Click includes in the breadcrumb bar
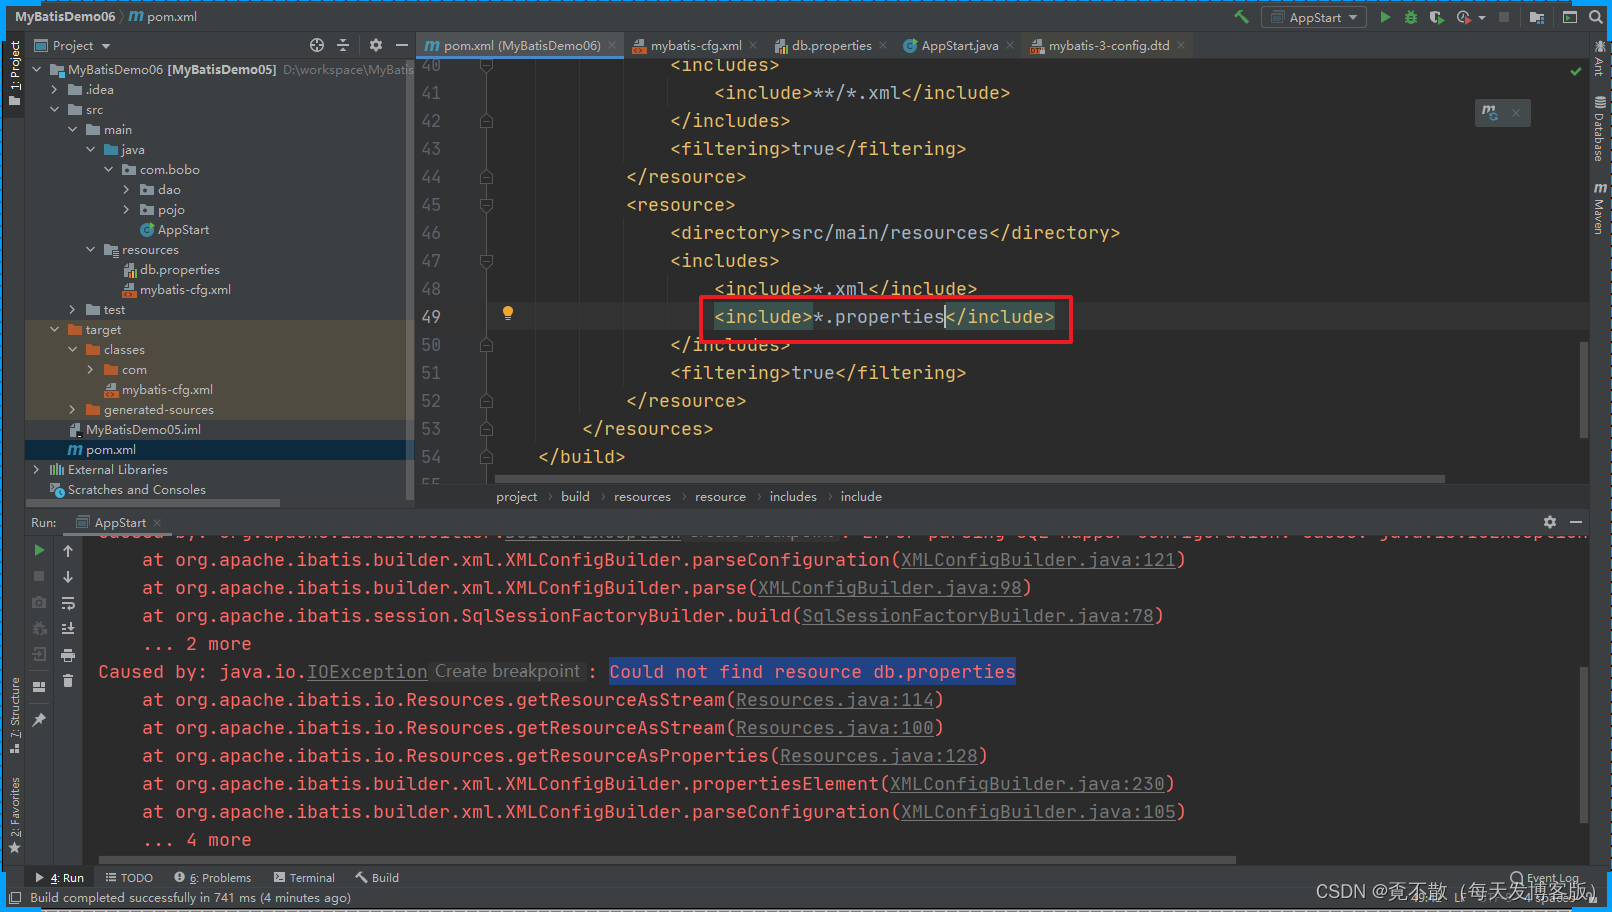Image resolution: width=1612 pixels, height=912 pixels. pyautogui.click(x=793, y=496)
